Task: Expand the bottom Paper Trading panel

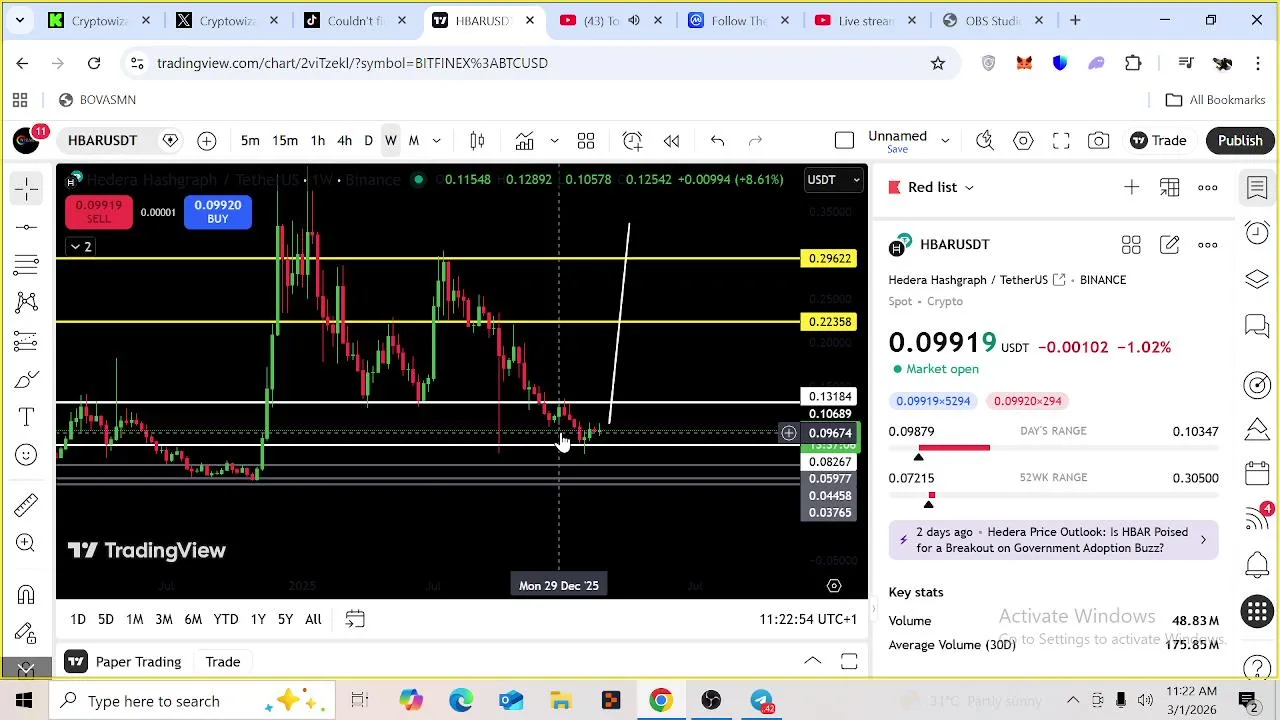Action: pos(812,662)
